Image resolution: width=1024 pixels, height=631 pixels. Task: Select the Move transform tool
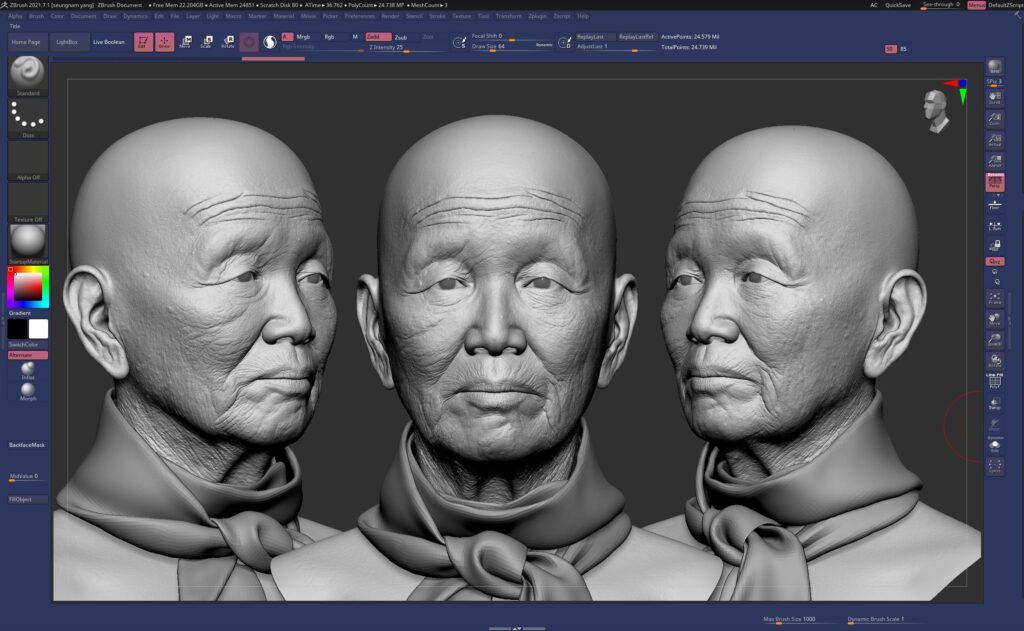click(x=185, y=42)
